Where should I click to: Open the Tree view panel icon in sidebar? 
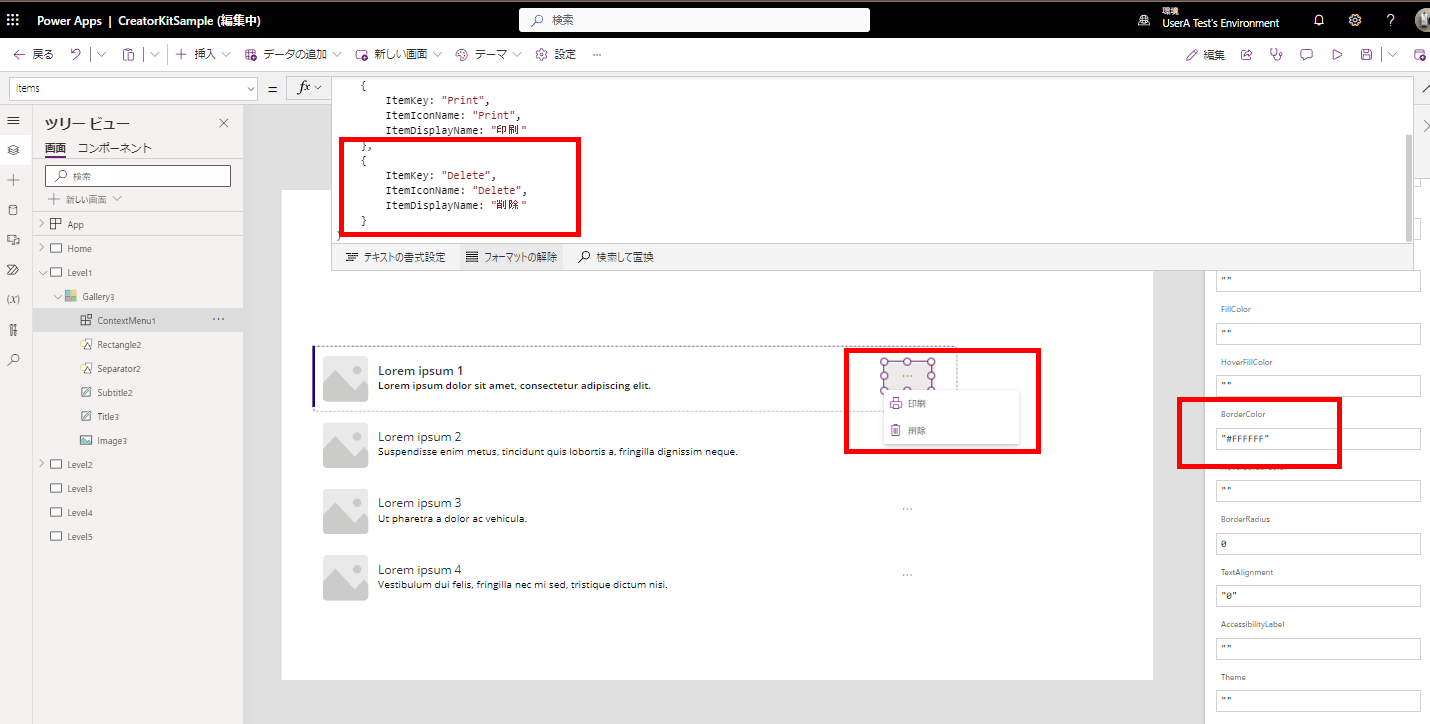point(14,150)
